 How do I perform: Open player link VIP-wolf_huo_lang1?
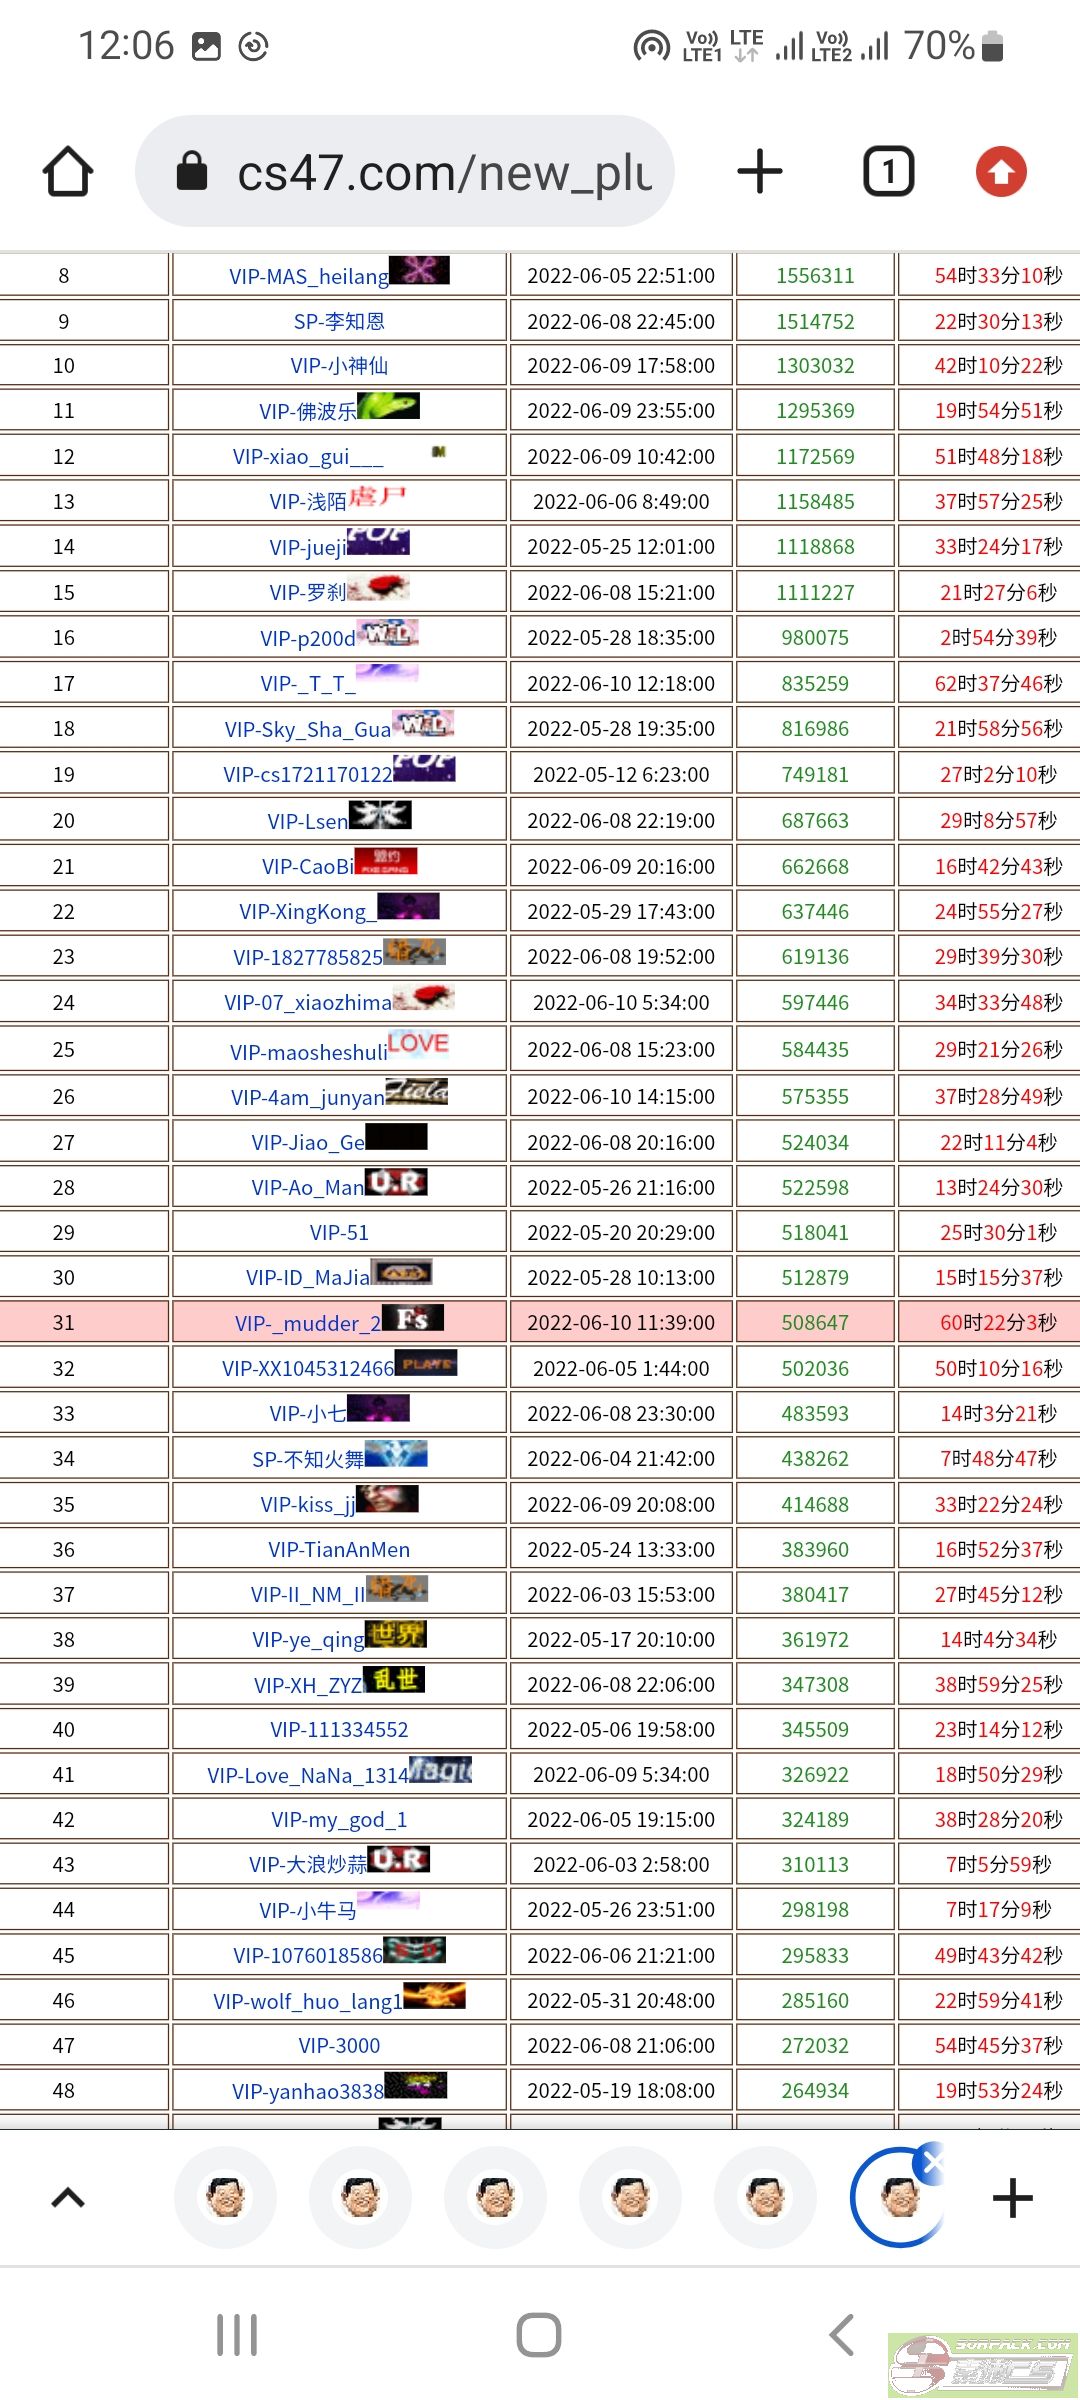coord(307,2001)
